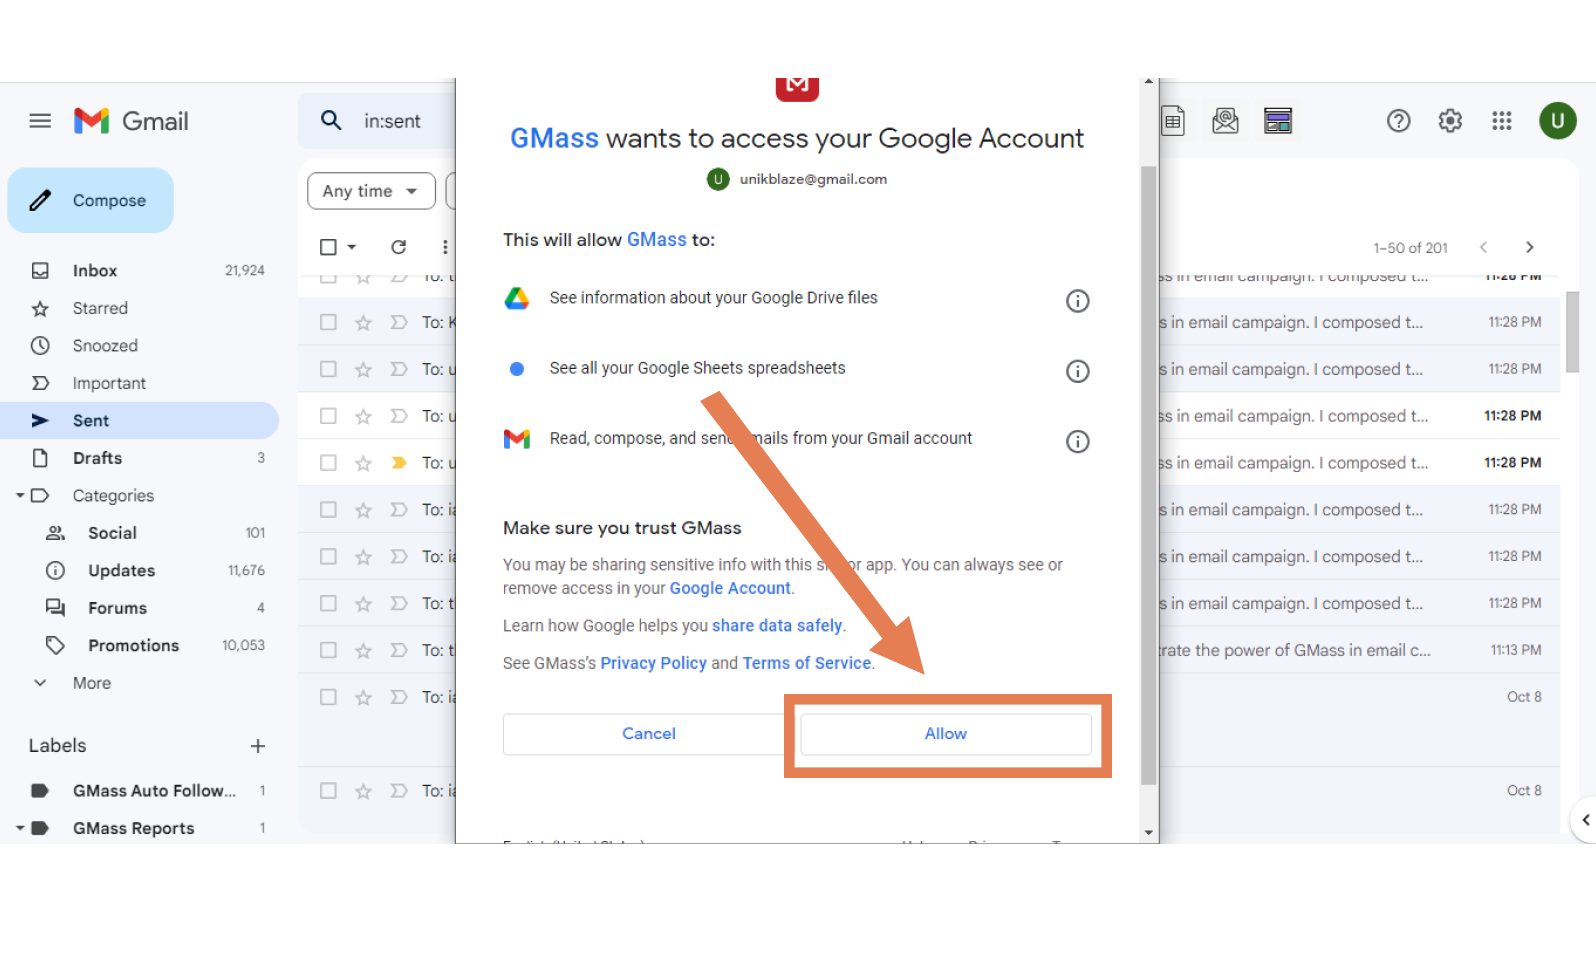Open the Inbox folder
This screenshot has width=1596, height=980.
[140, 271]
